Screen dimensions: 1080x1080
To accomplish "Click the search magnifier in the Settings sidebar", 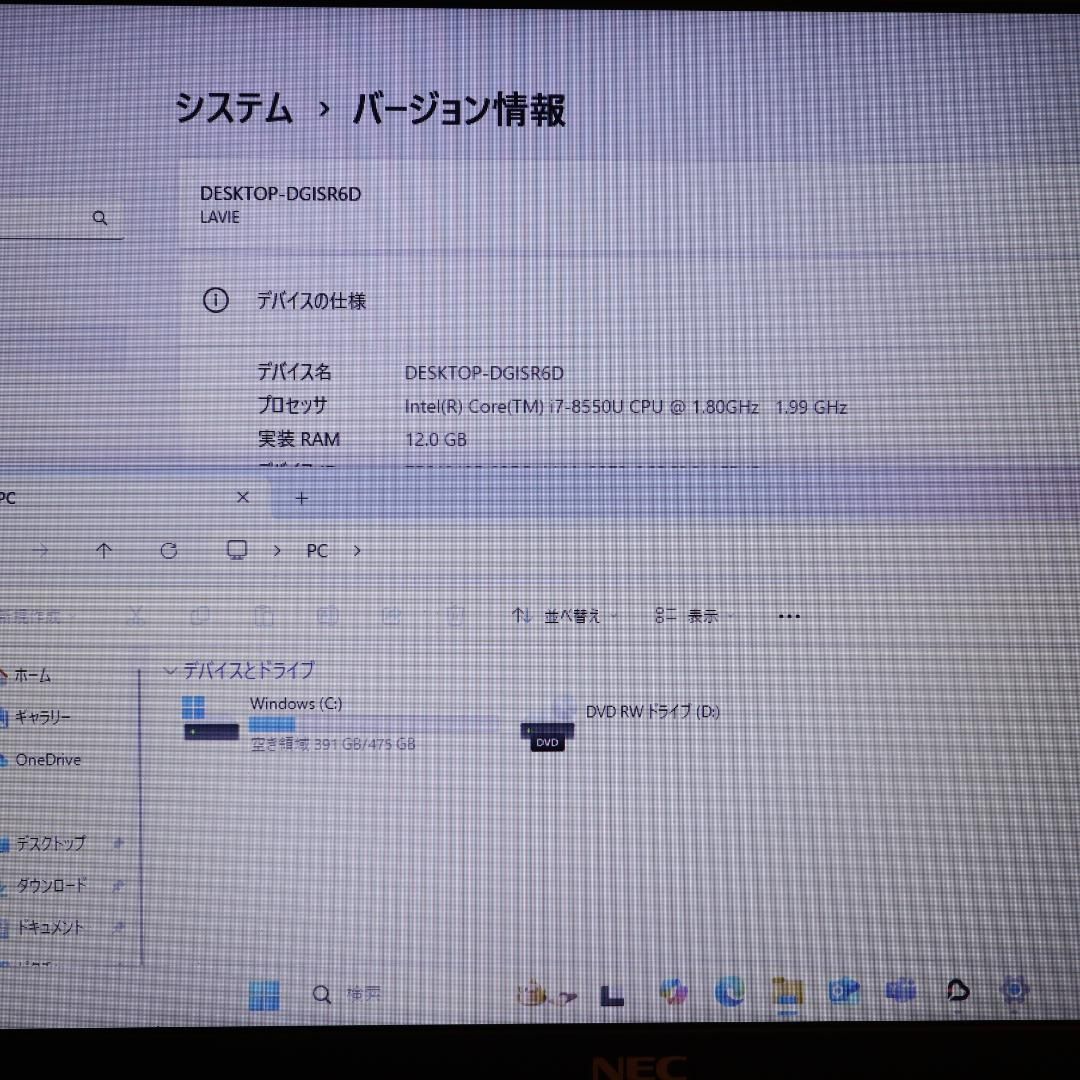I will coord(100,218).
